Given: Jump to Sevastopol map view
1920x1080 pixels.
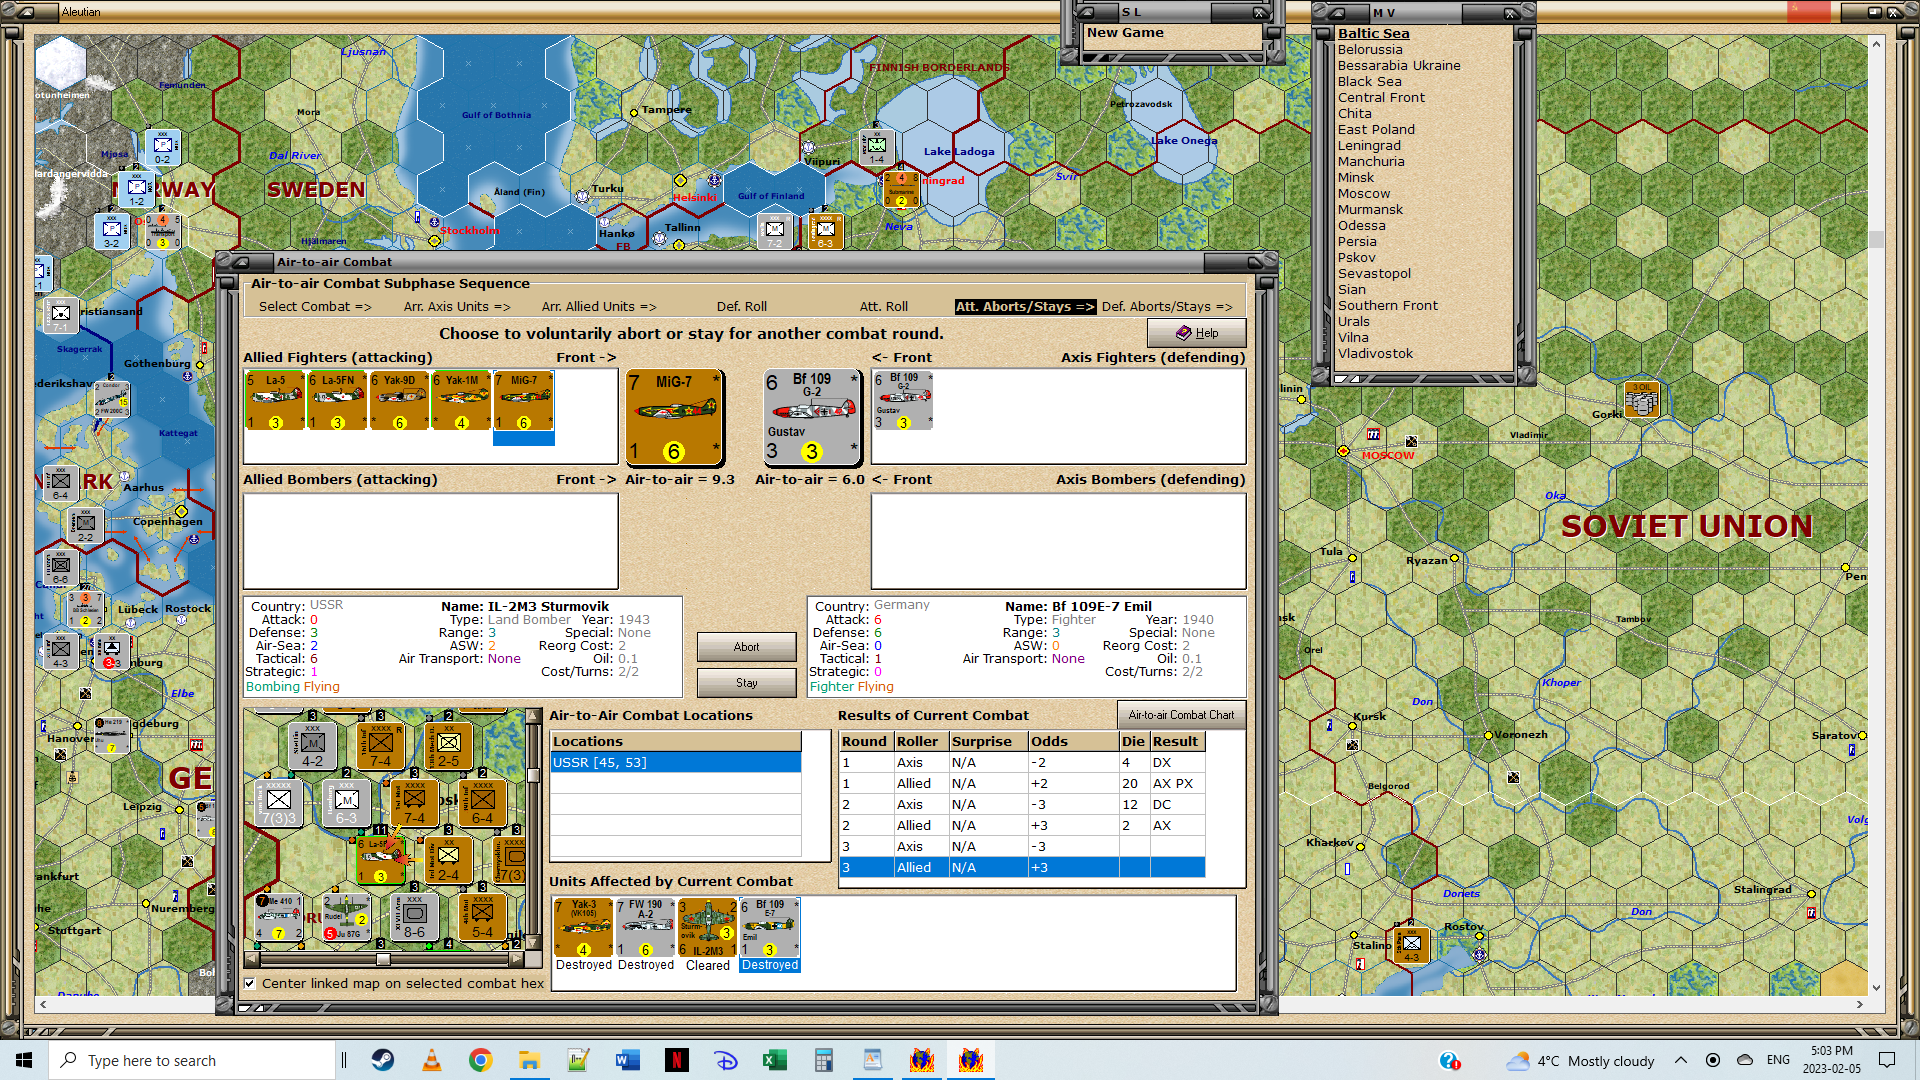Looking at the screenshot, I should (x=1374, y=273).
